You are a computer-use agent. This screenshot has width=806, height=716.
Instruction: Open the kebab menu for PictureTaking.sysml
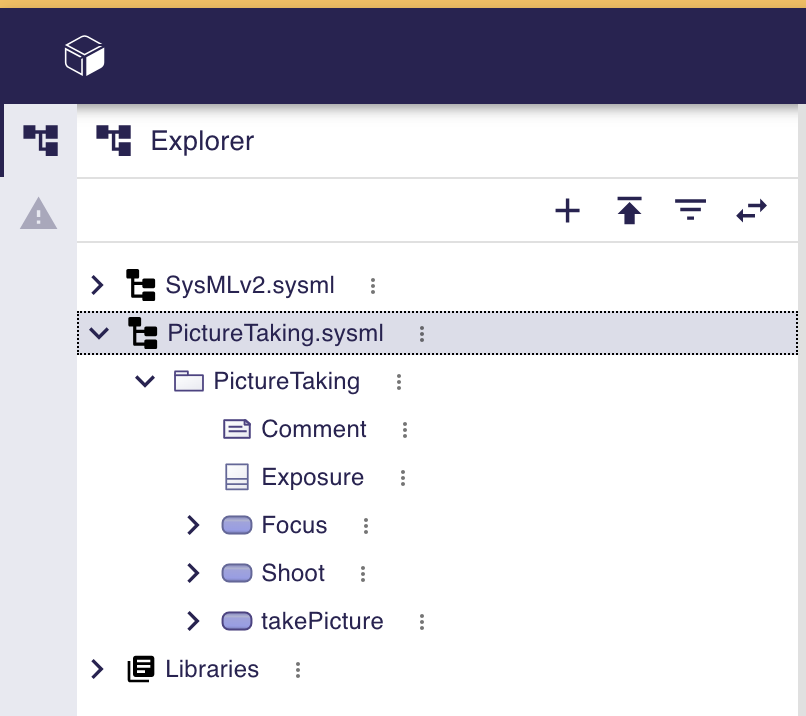[421, 333]
